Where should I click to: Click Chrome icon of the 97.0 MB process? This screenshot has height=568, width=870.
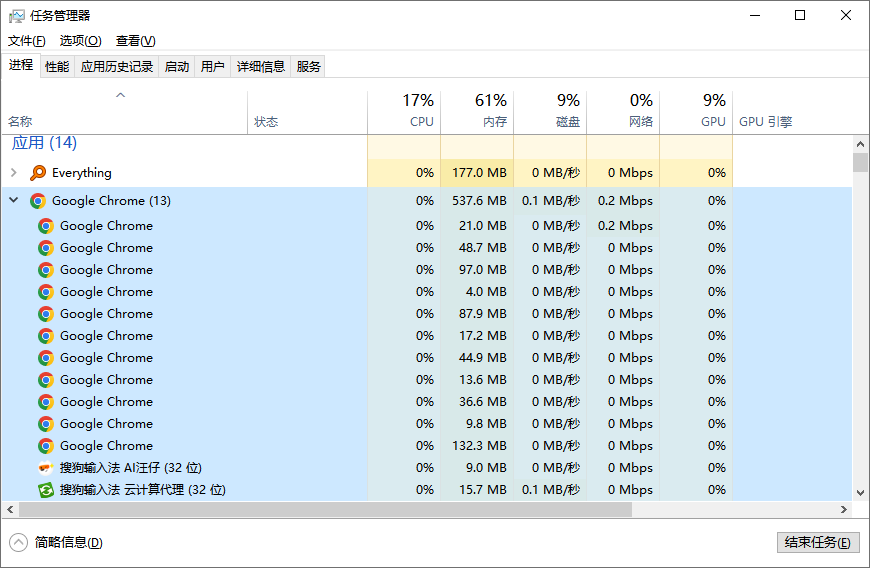click(46, 270)
